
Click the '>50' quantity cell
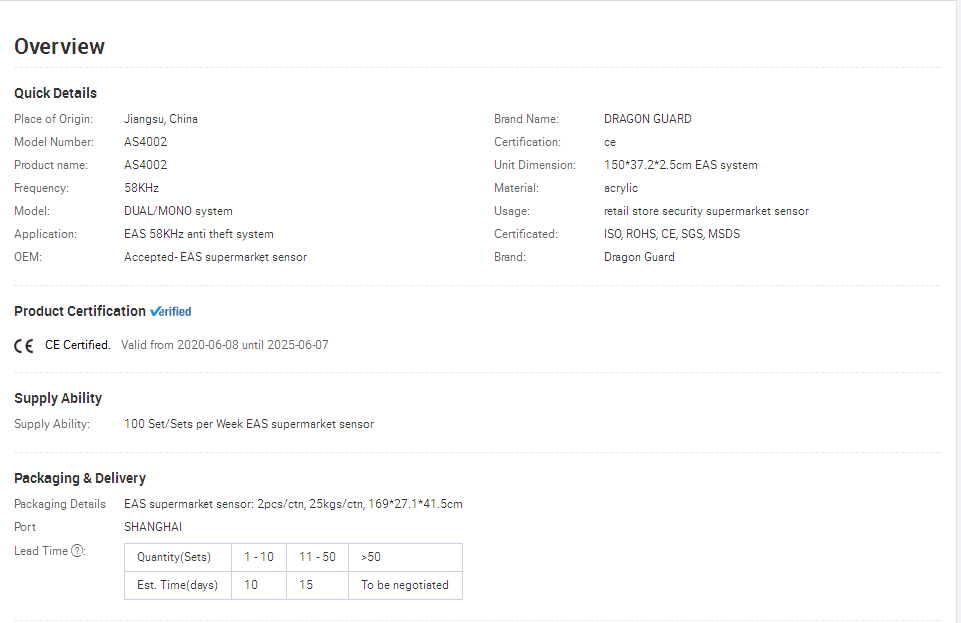pyautogui.click(x=405, y=557)
